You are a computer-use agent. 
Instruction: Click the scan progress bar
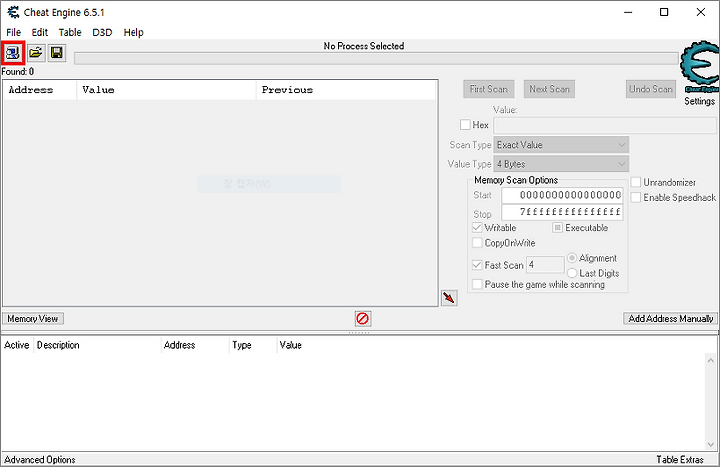376,58
